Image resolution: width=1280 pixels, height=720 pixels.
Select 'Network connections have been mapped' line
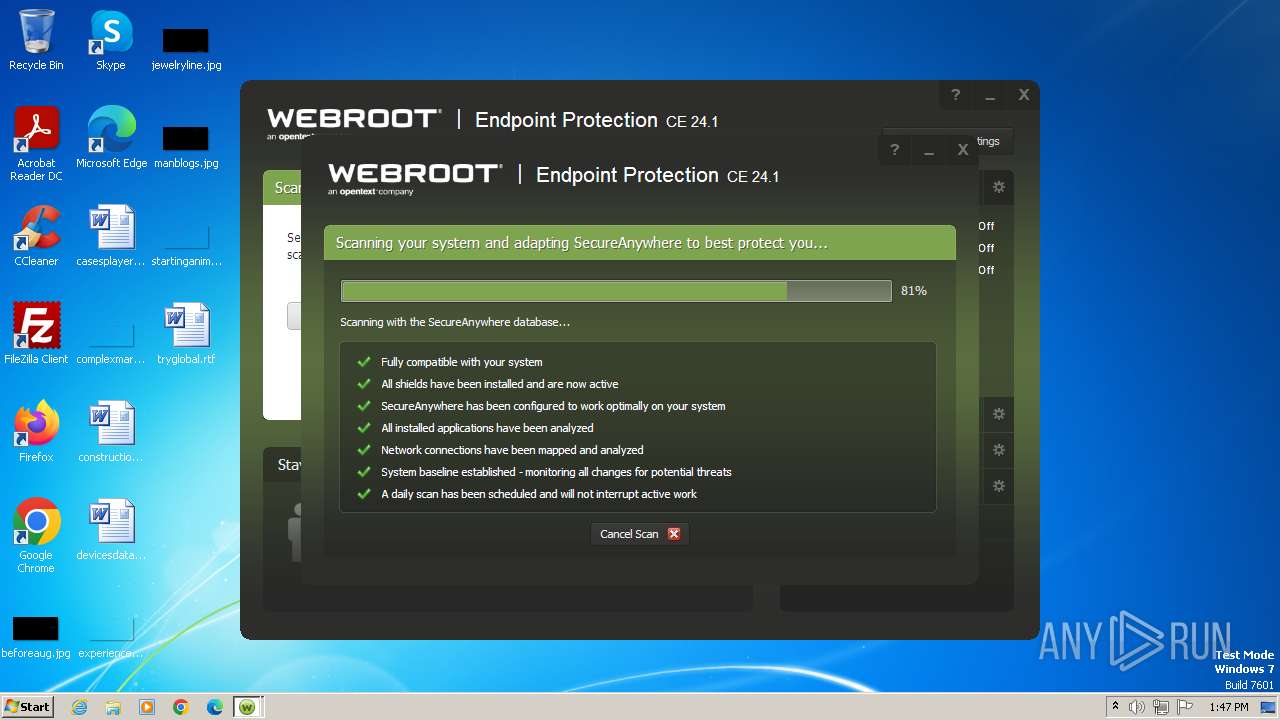point(512,450)
